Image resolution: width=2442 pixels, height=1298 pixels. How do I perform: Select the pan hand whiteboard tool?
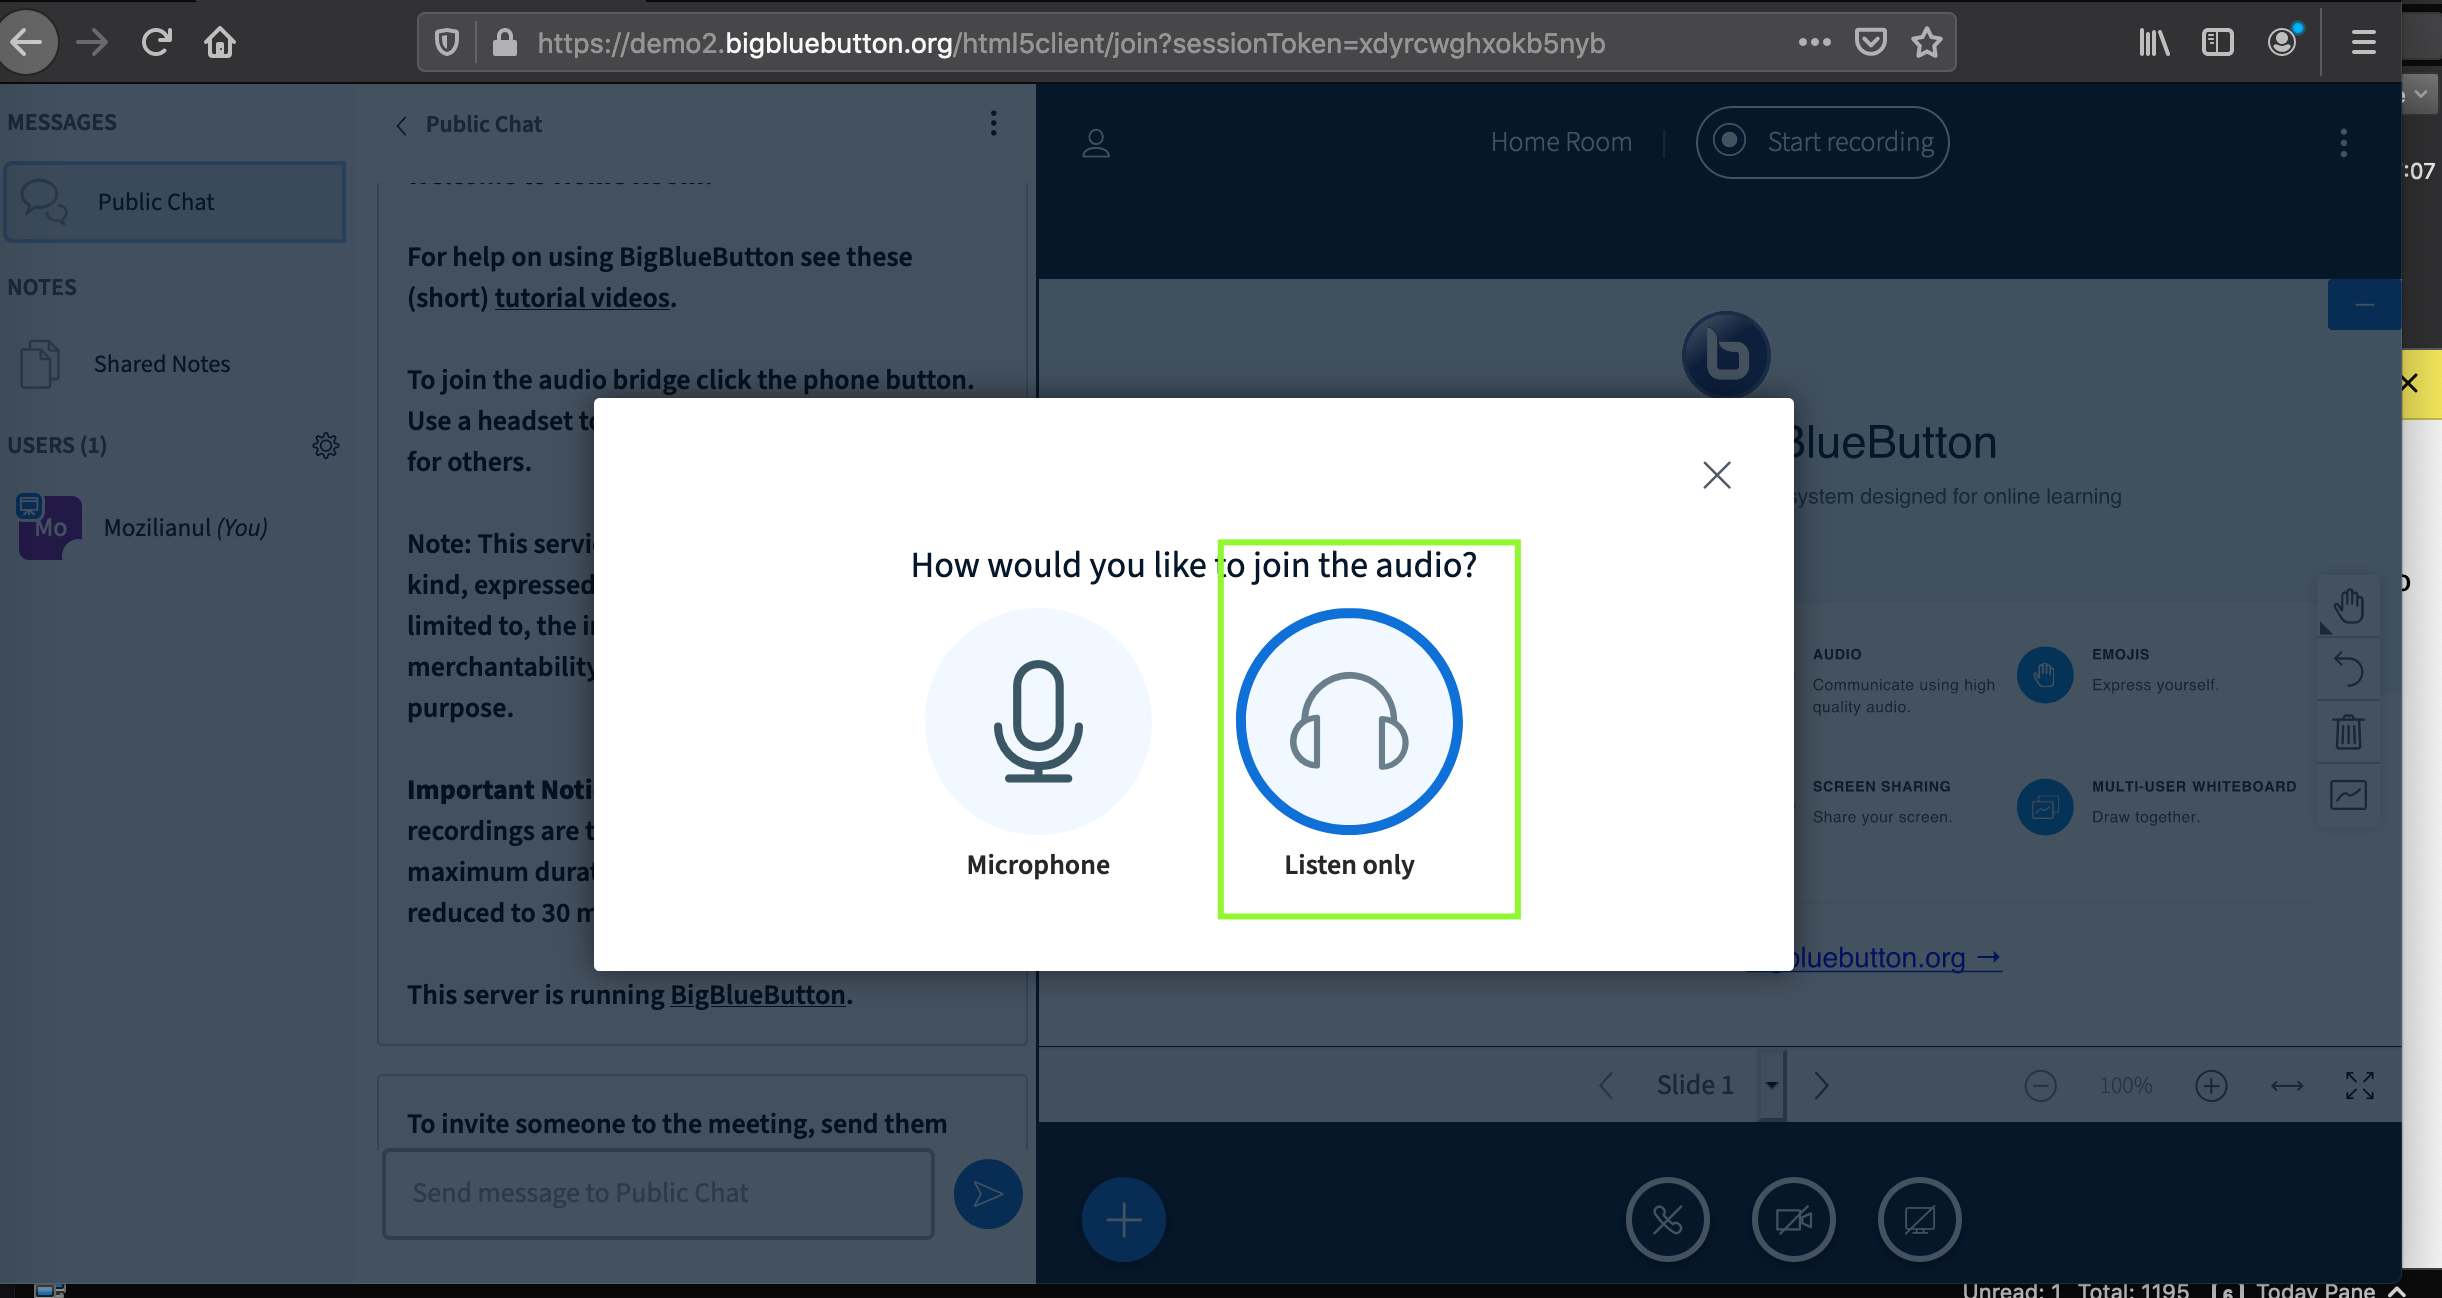click(x=2348, y=606)
